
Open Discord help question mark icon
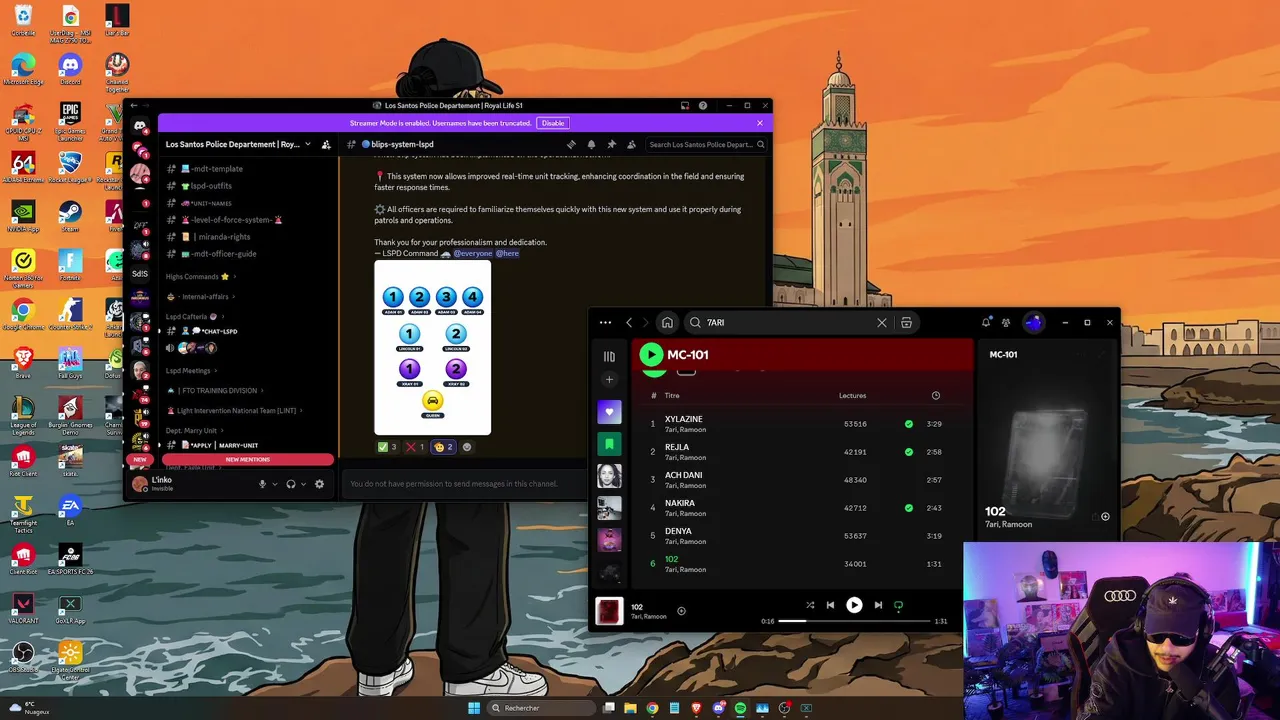703,105
